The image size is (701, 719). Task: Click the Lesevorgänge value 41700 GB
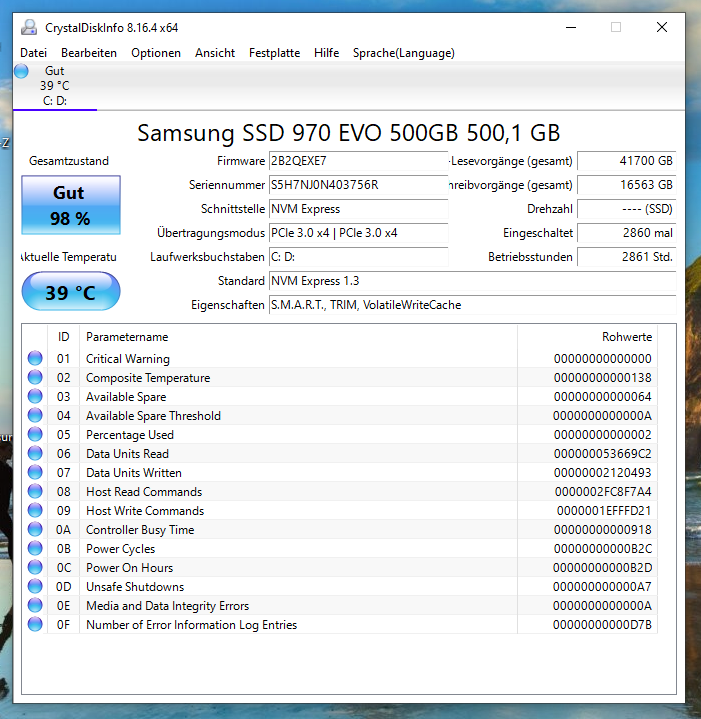(626, 161)
